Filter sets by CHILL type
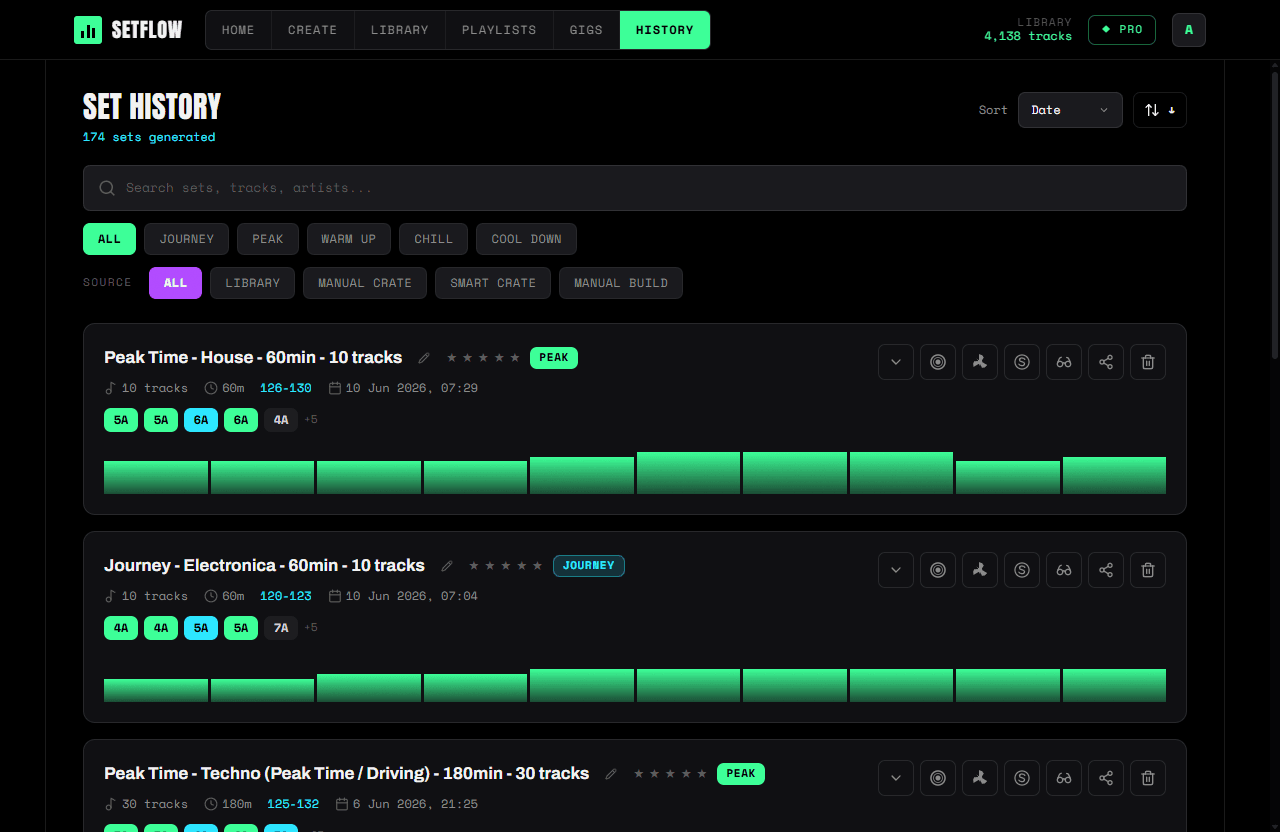The image size is (1280, 832). click(434, 239)
